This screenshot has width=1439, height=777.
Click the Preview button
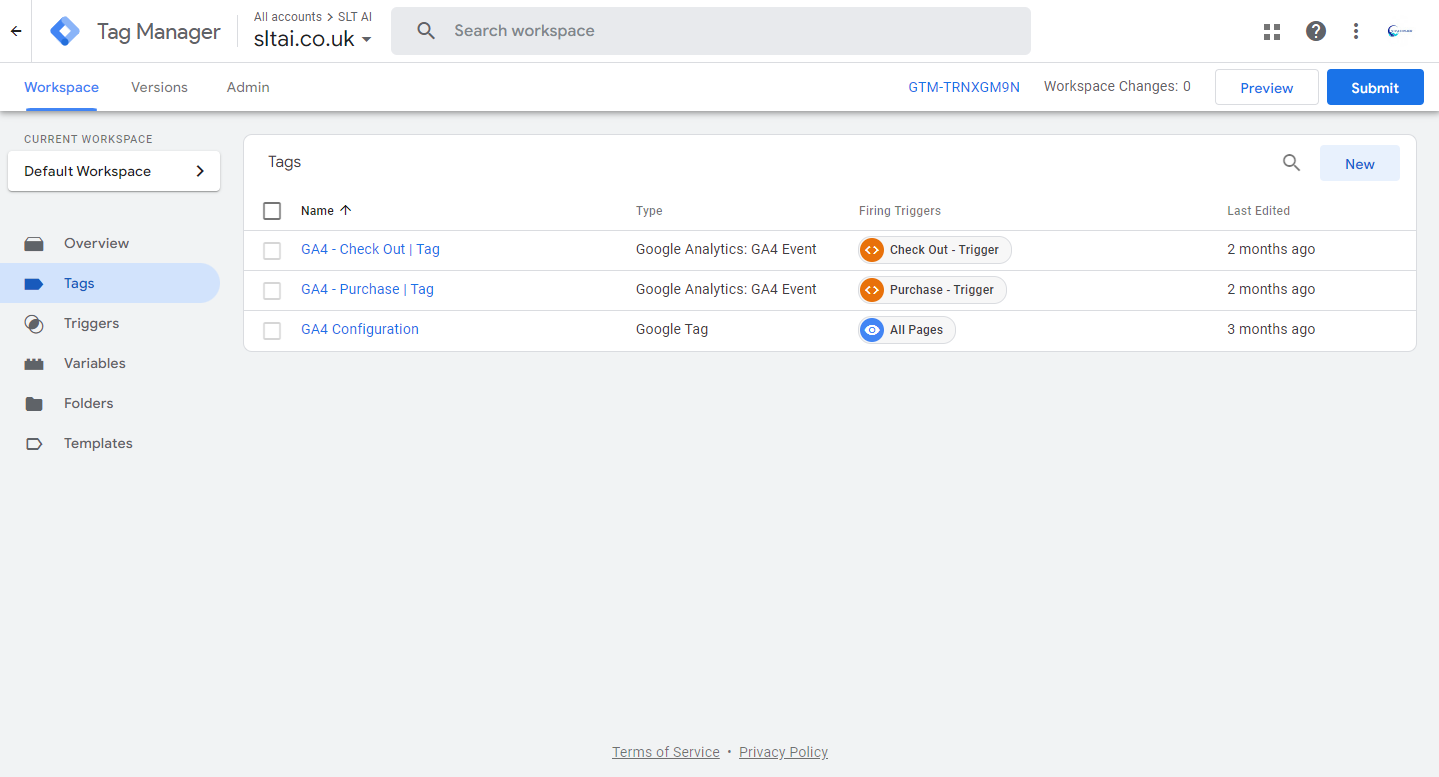point(1266,88)
